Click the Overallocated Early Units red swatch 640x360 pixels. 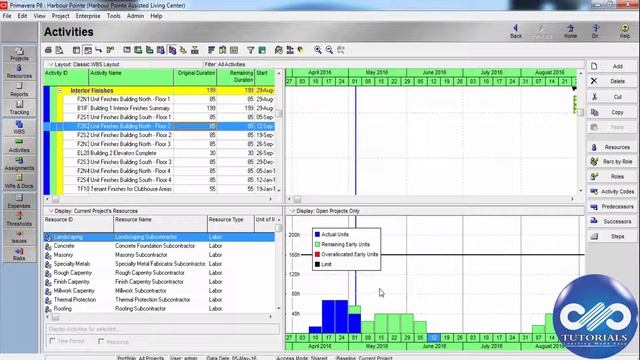point(317,254)
